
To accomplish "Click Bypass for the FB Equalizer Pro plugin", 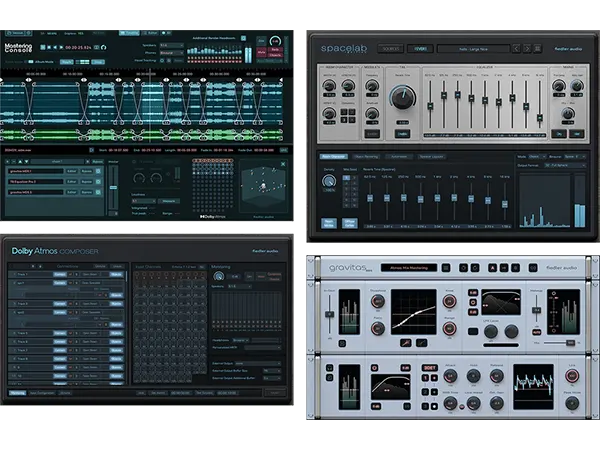I will coord(87,182).
